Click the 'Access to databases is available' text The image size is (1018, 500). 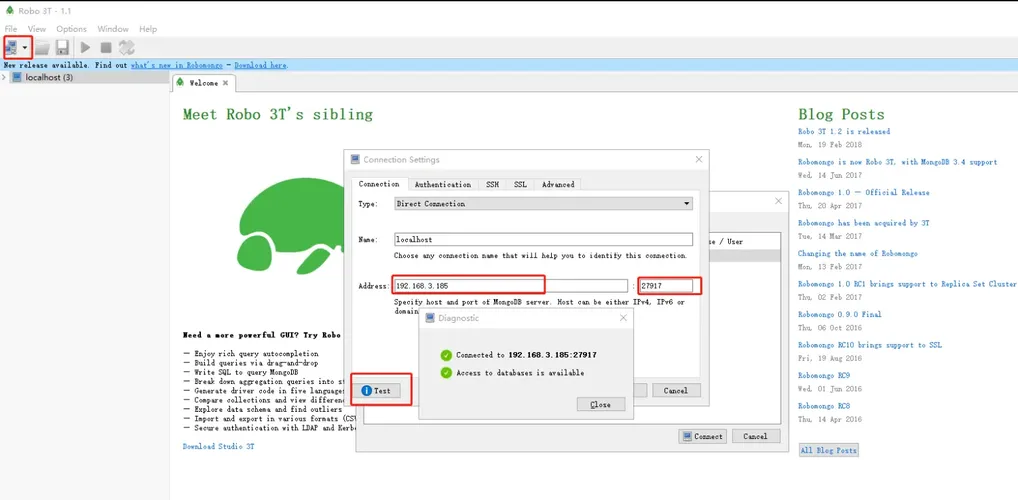[520, 373]
